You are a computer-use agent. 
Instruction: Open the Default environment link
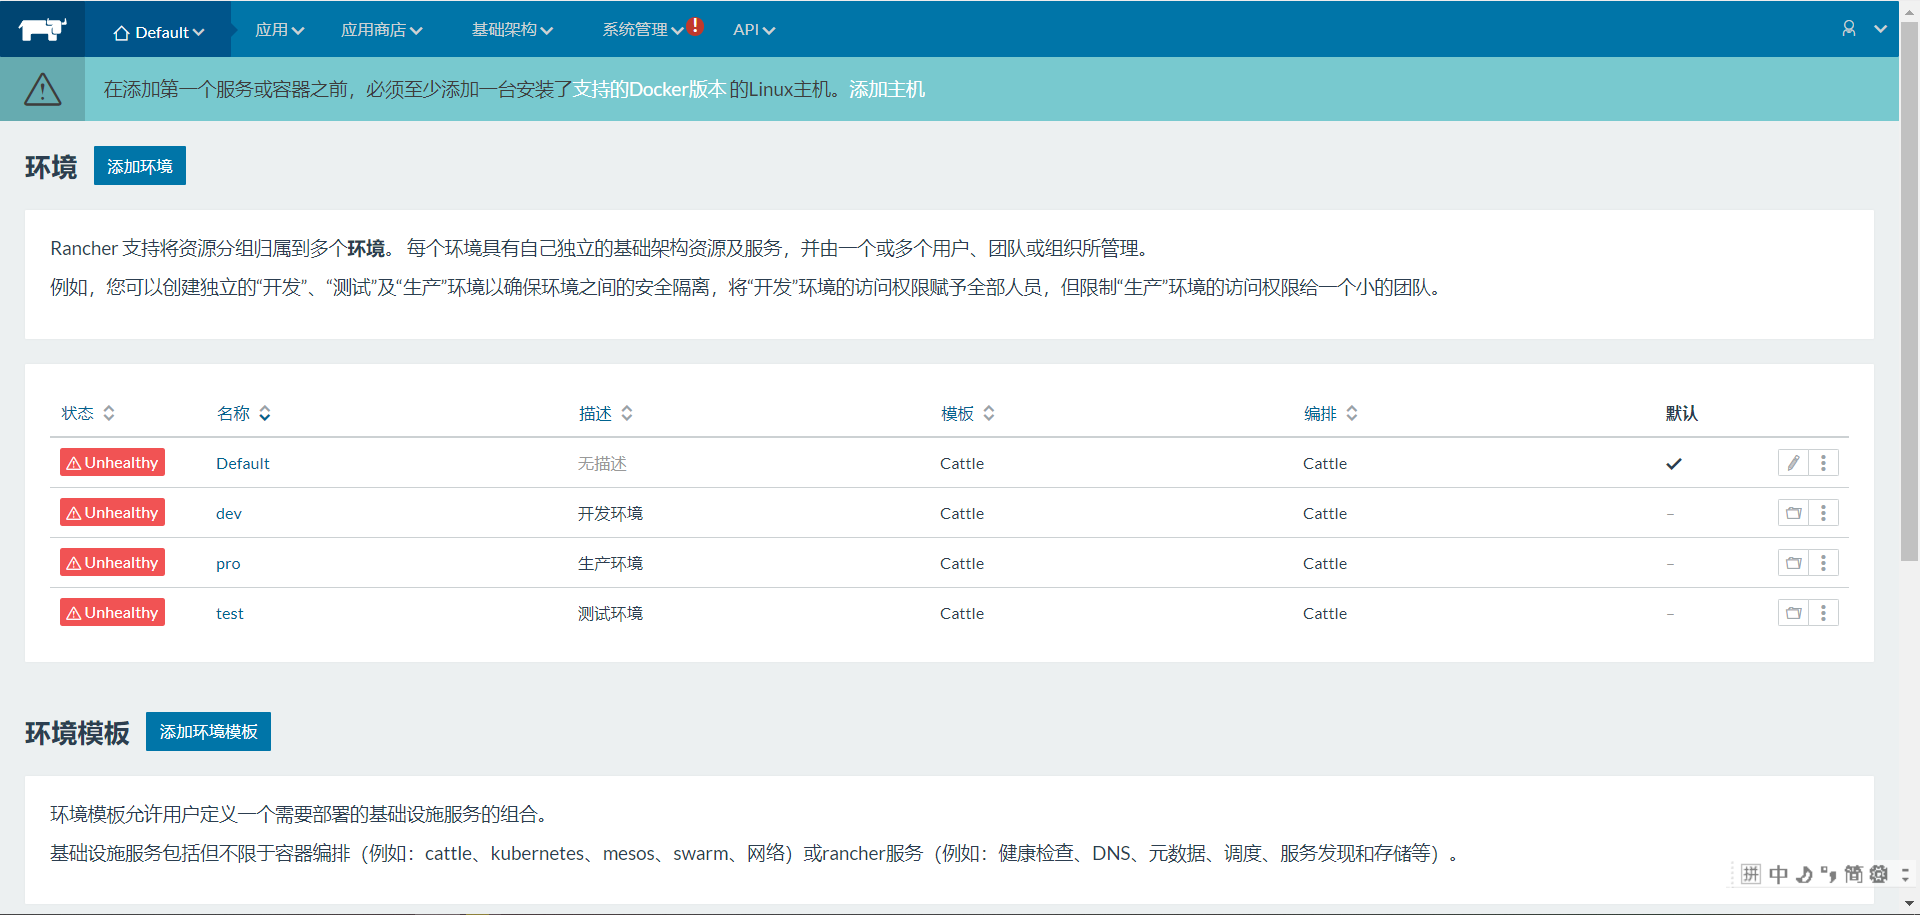pyautogui.click(x=243, y=463)
